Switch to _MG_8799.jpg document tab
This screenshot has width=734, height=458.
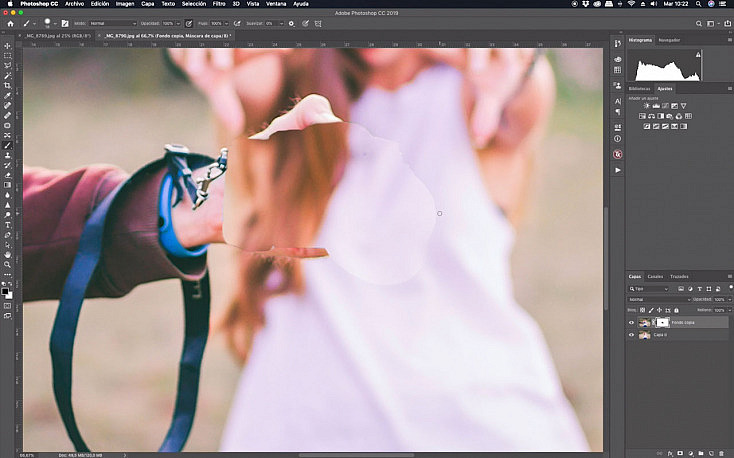point(58,36)
